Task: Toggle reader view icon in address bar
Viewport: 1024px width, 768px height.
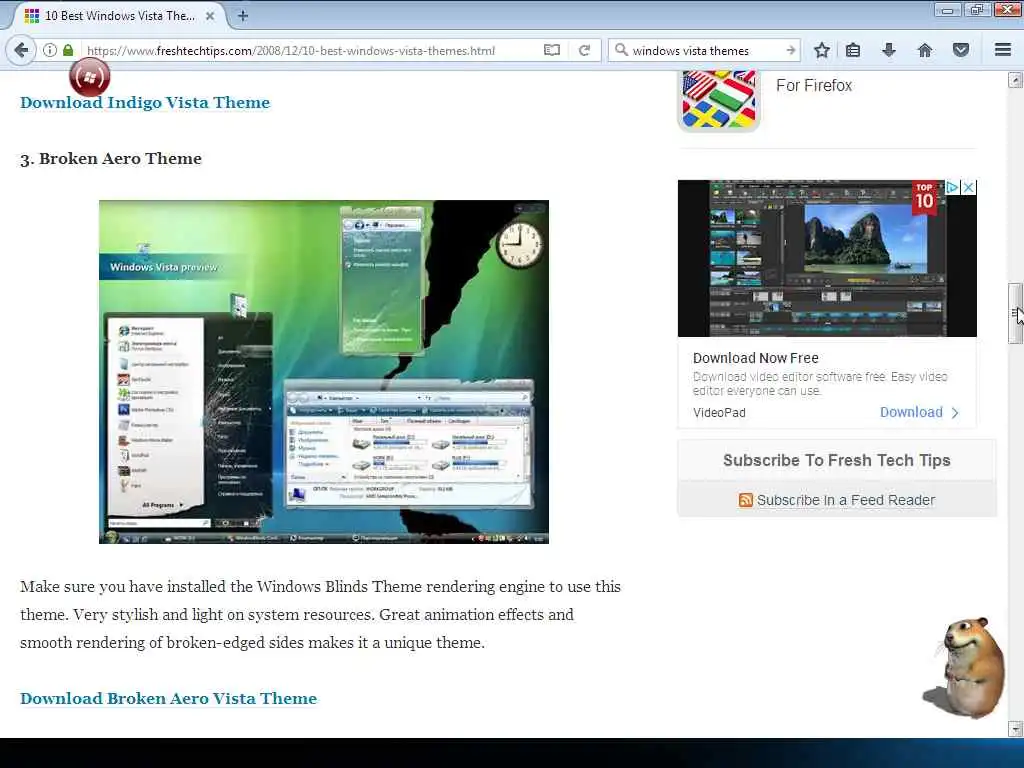Action: click(552, 50)
